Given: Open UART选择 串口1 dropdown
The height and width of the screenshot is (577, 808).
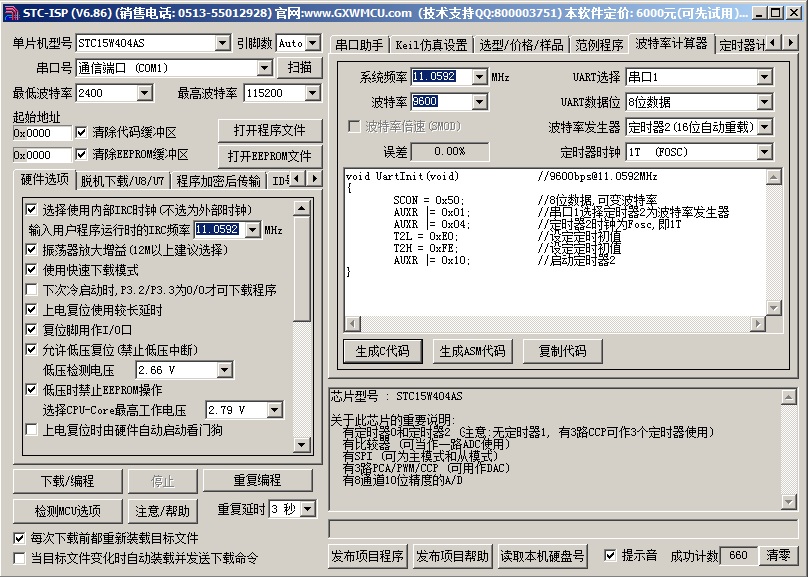Looking at the screenshot, I should pyautogui.click(x=765, y=77).
